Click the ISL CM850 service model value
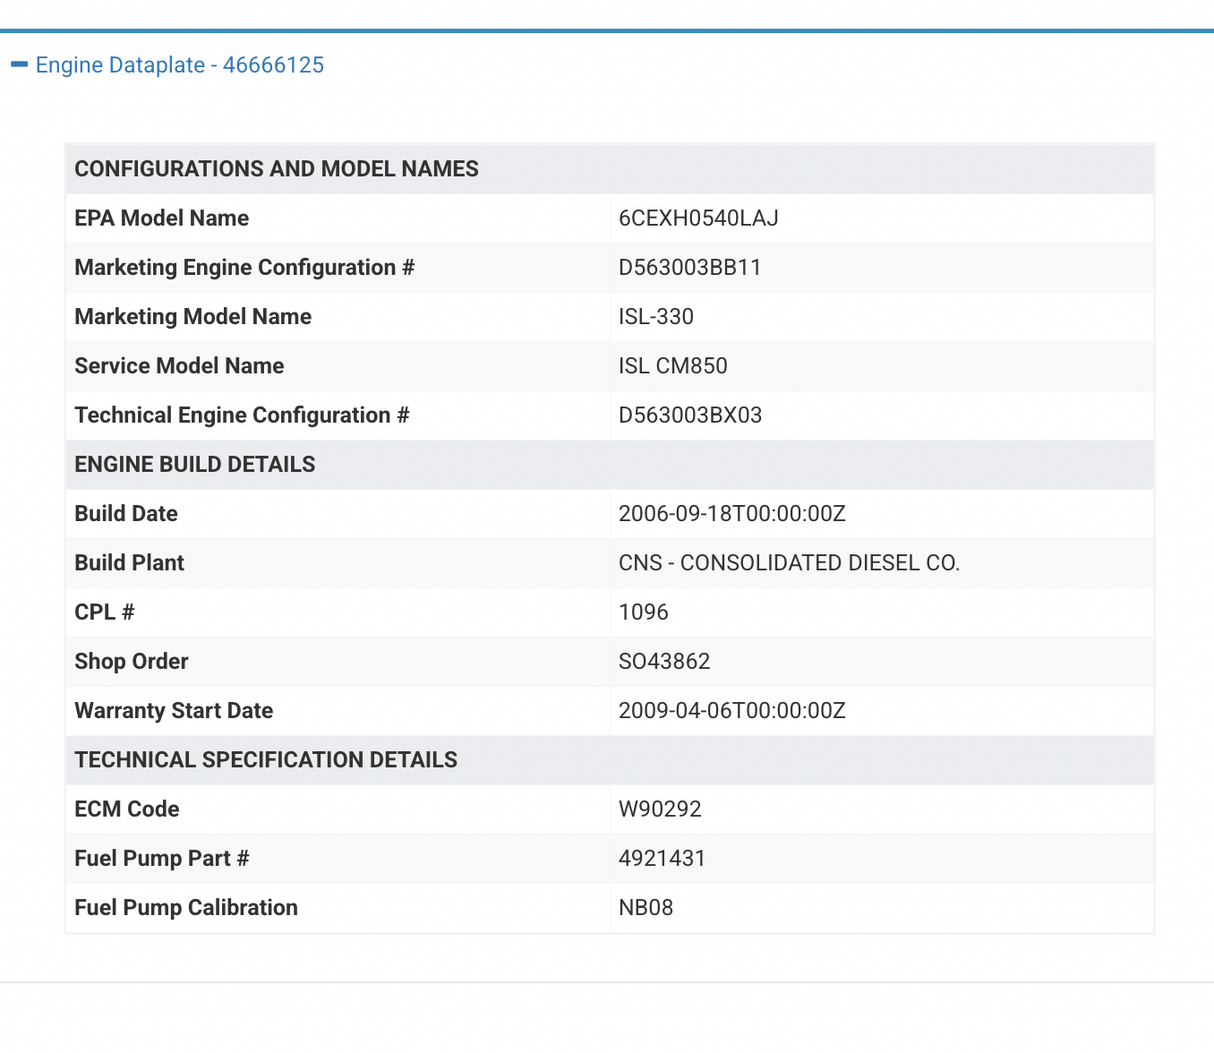Image resolution: width=1214 pixels, height=1053 pixels. pos(672,366)
